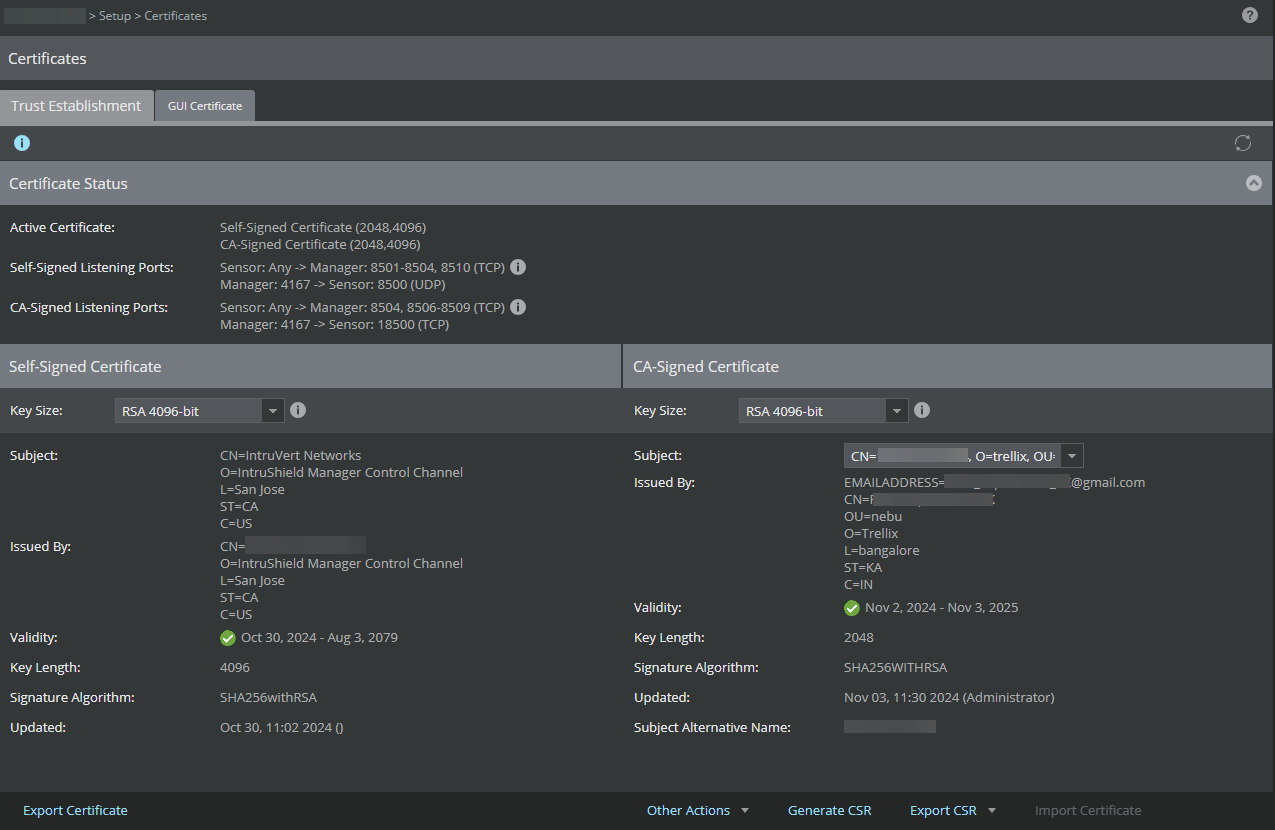Show info for CA-Signed Listening Ports
1275x830 pixels.
tap(518, 307)
